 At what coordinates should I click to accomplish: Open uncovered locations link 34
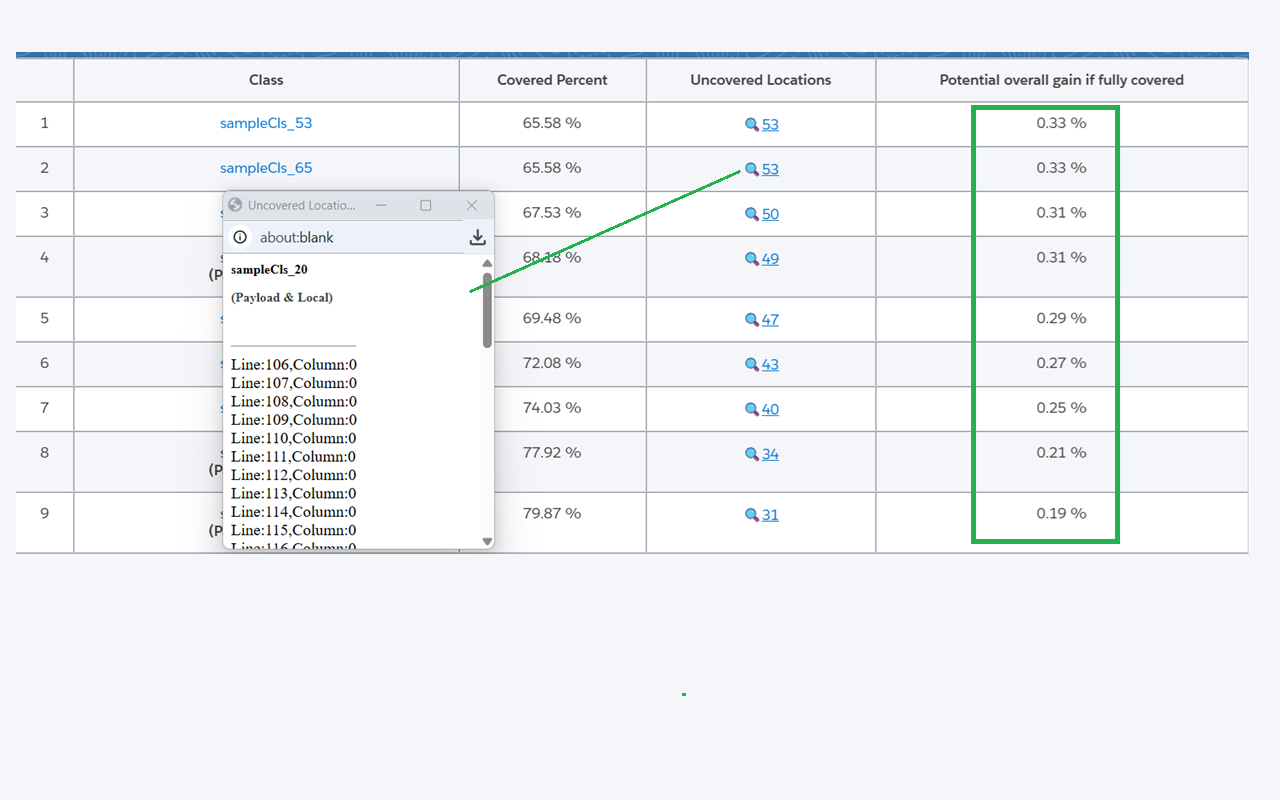click(x=768, y=453)
